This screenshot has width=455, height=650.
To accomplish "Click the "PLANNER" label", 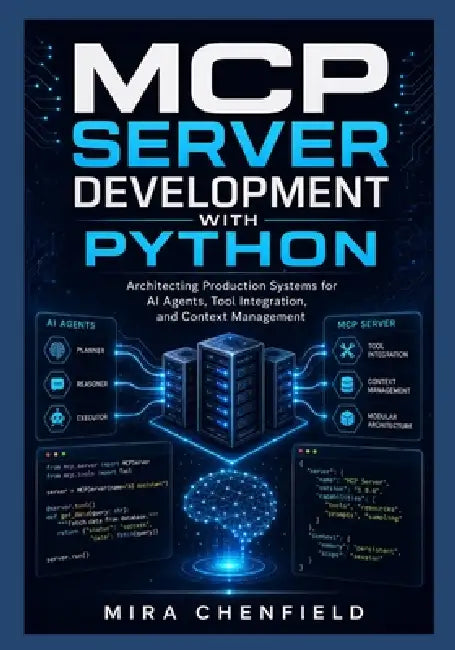I will tap(90, 350).
